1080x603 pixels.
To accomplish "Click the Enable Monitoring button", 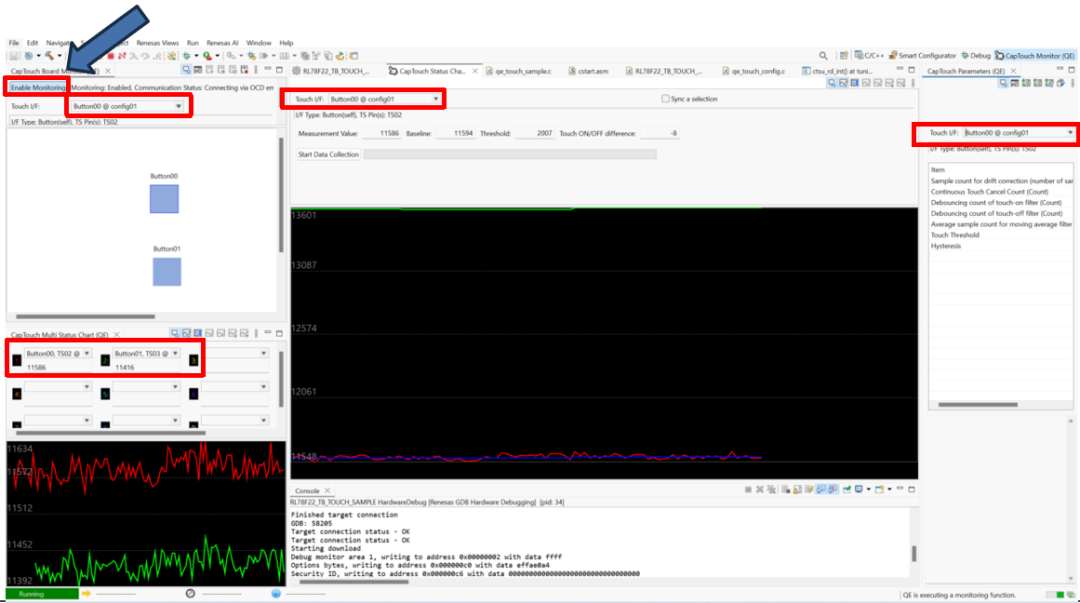I will click(38, 88).
